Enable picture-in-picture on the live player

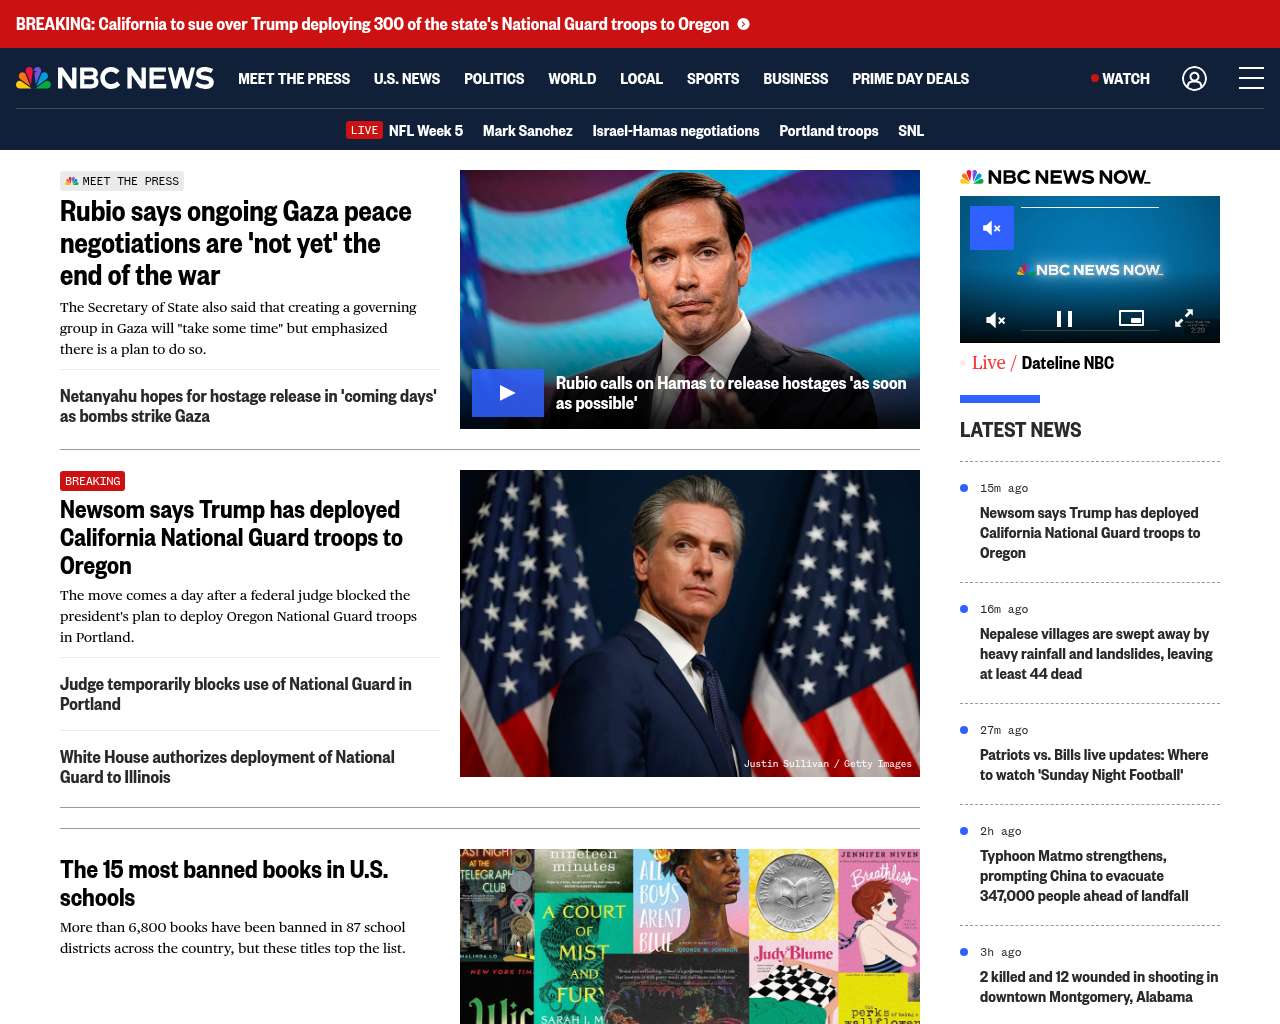[x=1131, y=318]
